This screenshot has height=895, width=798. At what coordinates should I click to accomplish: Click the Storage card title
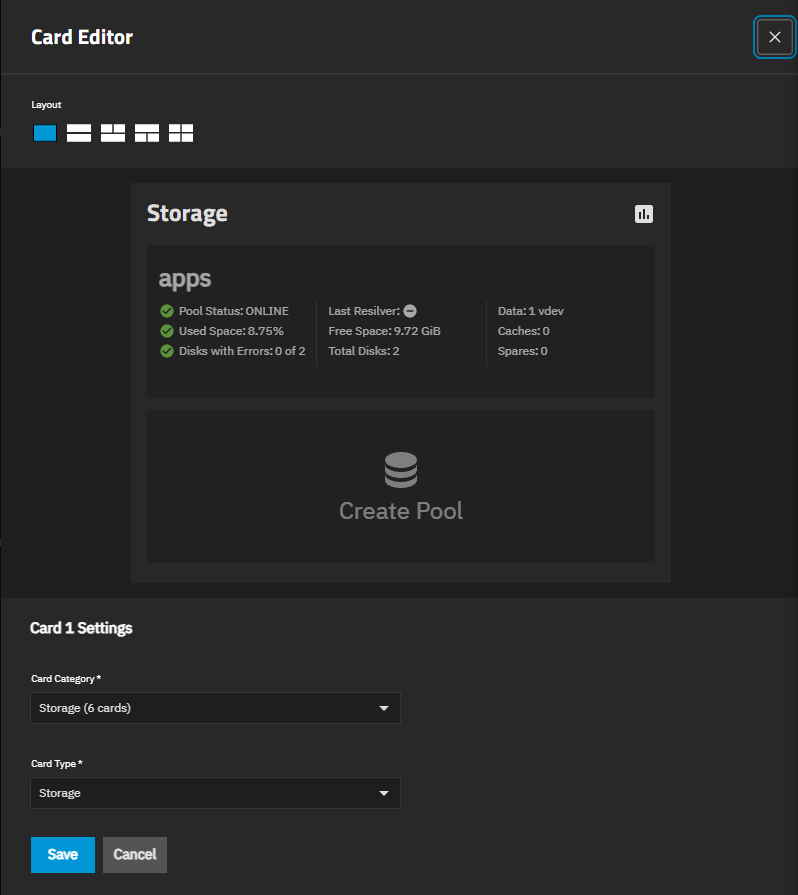187,213
